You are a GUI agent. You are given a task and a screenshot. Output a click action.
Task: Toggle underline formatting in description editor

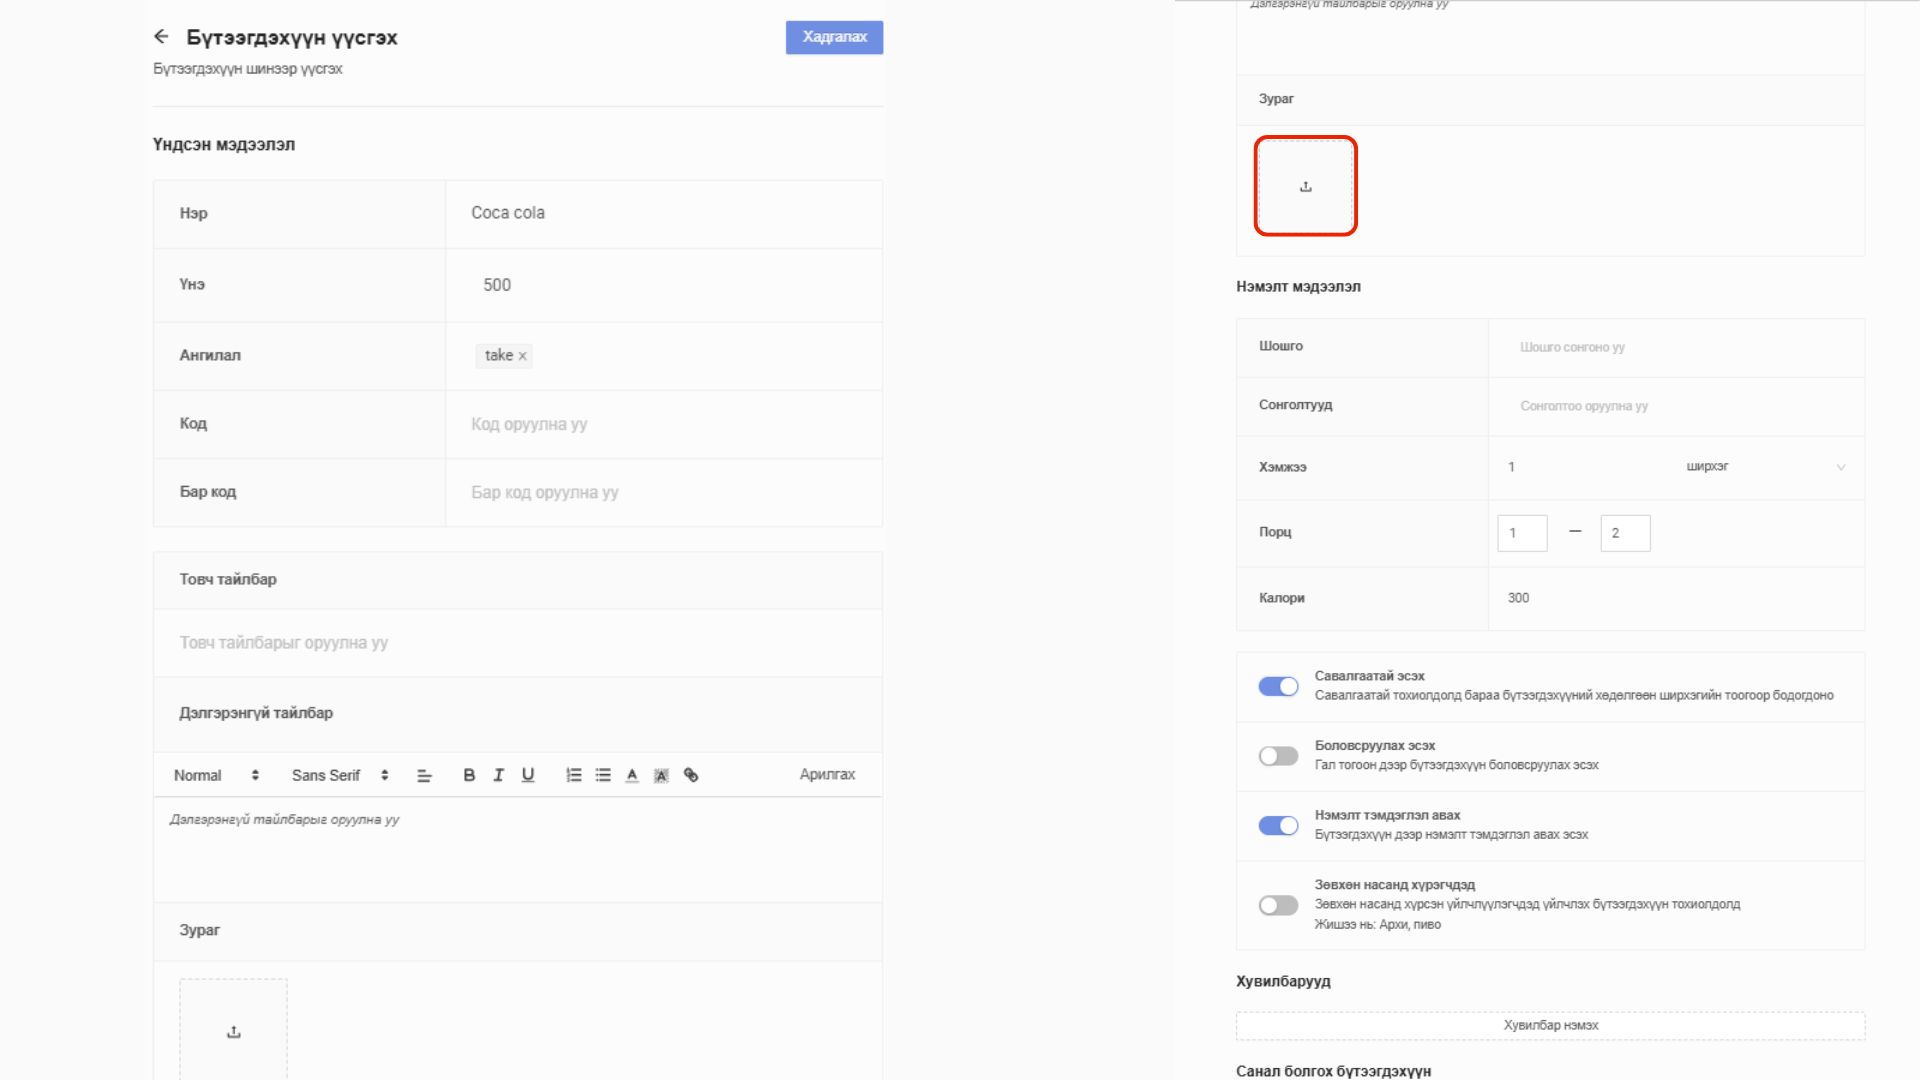(528, 775)
